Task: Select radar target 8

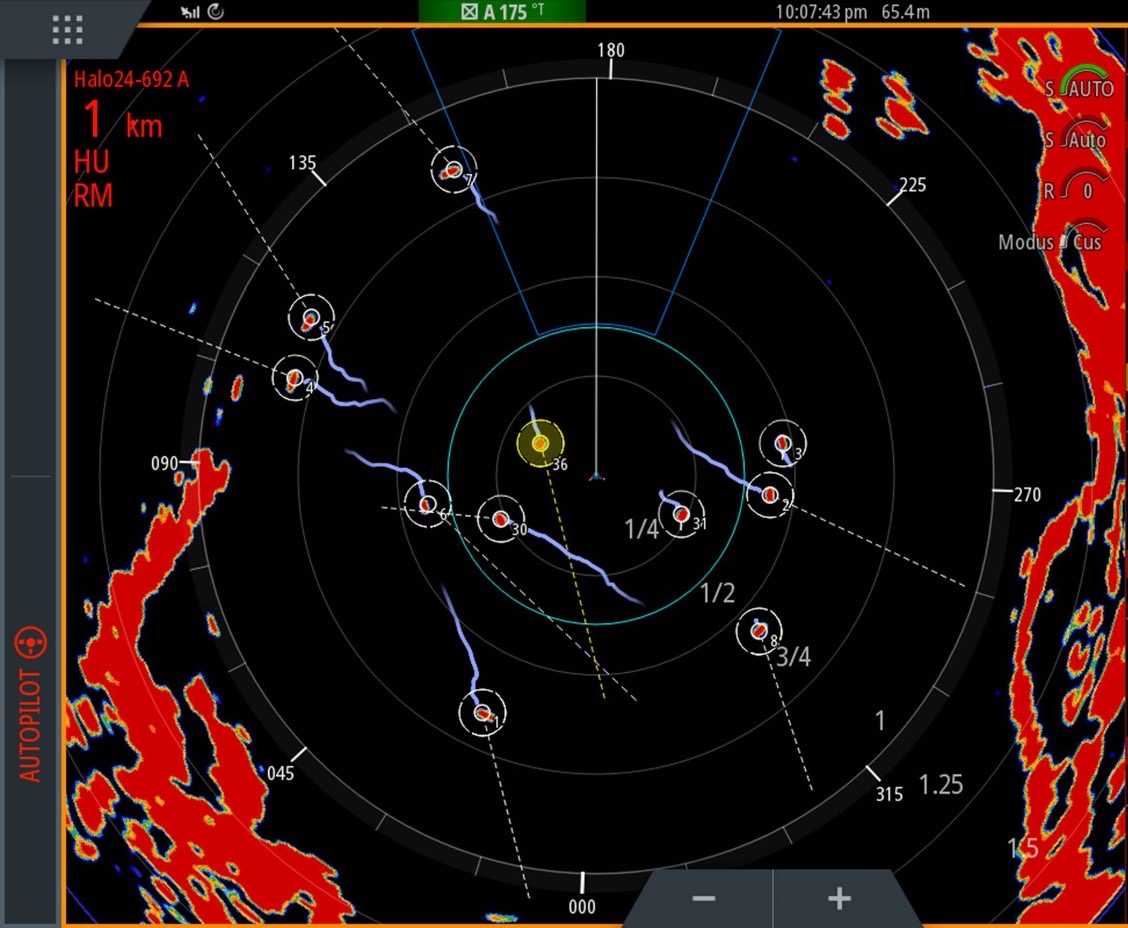Action: [759, 631]
